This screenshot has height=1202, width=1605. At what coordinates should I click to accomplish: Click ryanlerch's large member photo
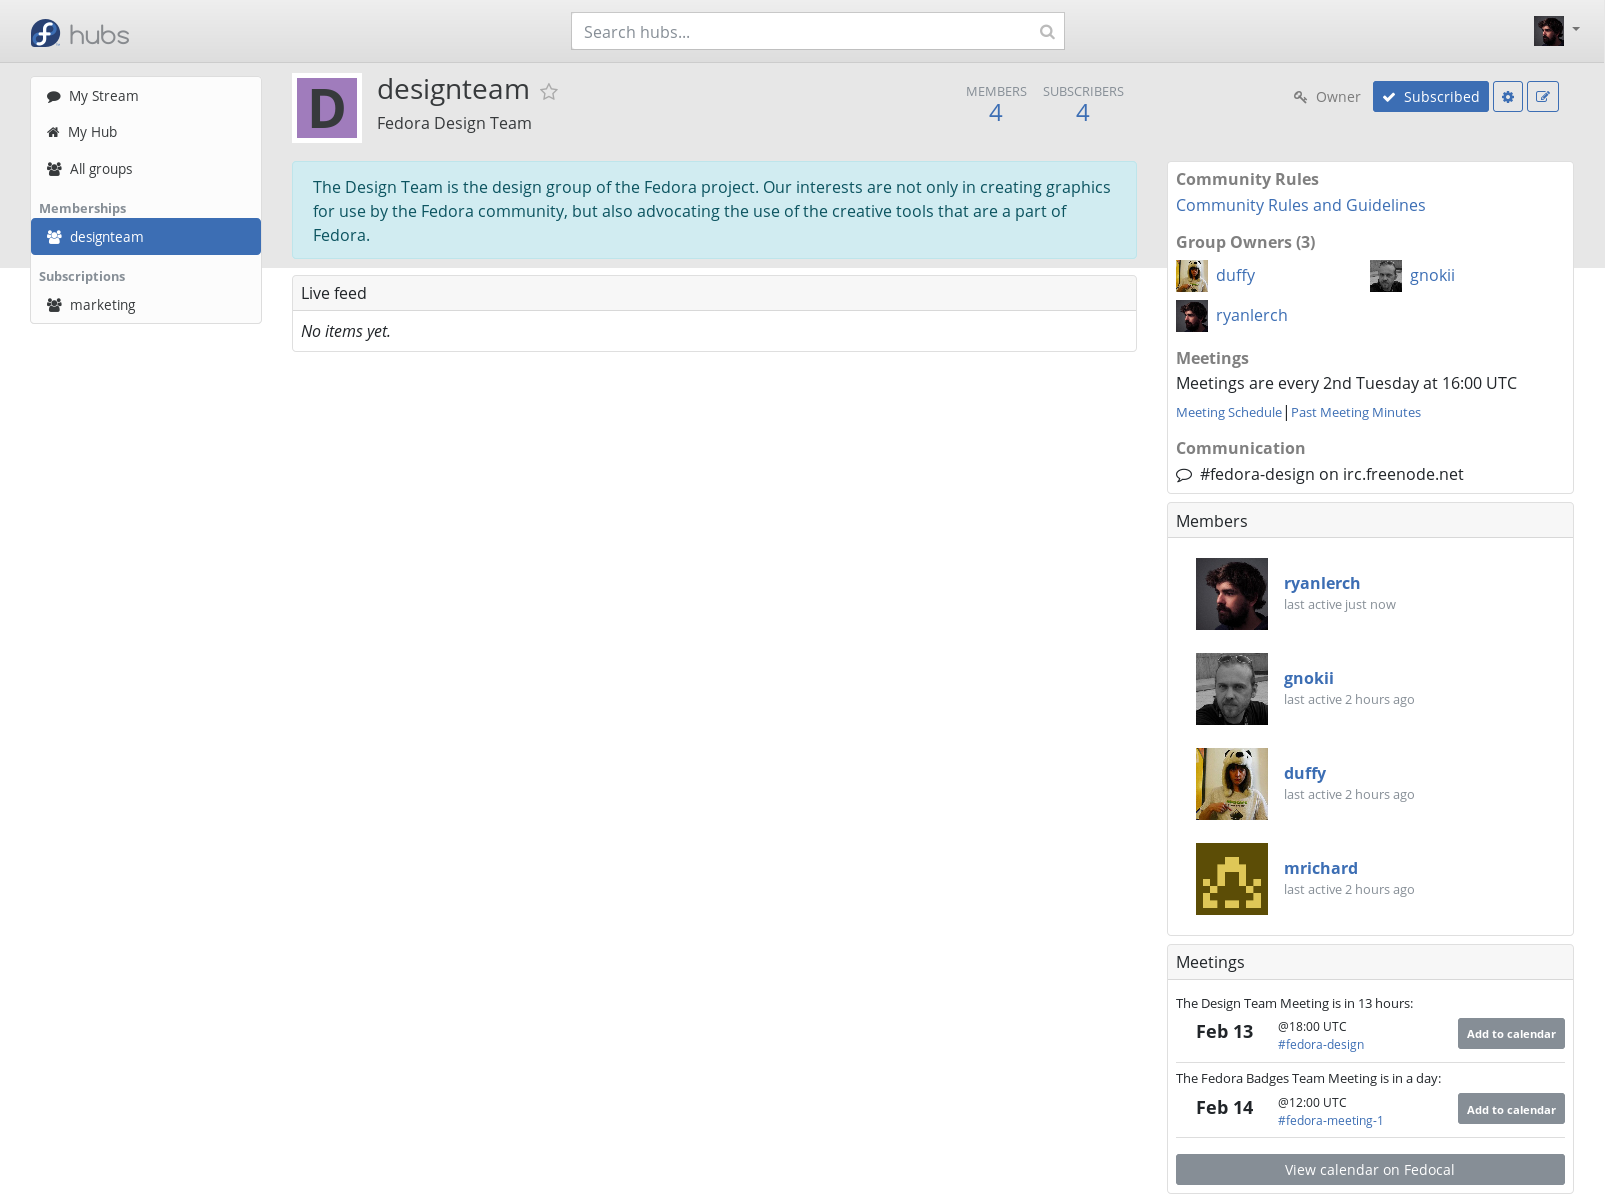1232,594
